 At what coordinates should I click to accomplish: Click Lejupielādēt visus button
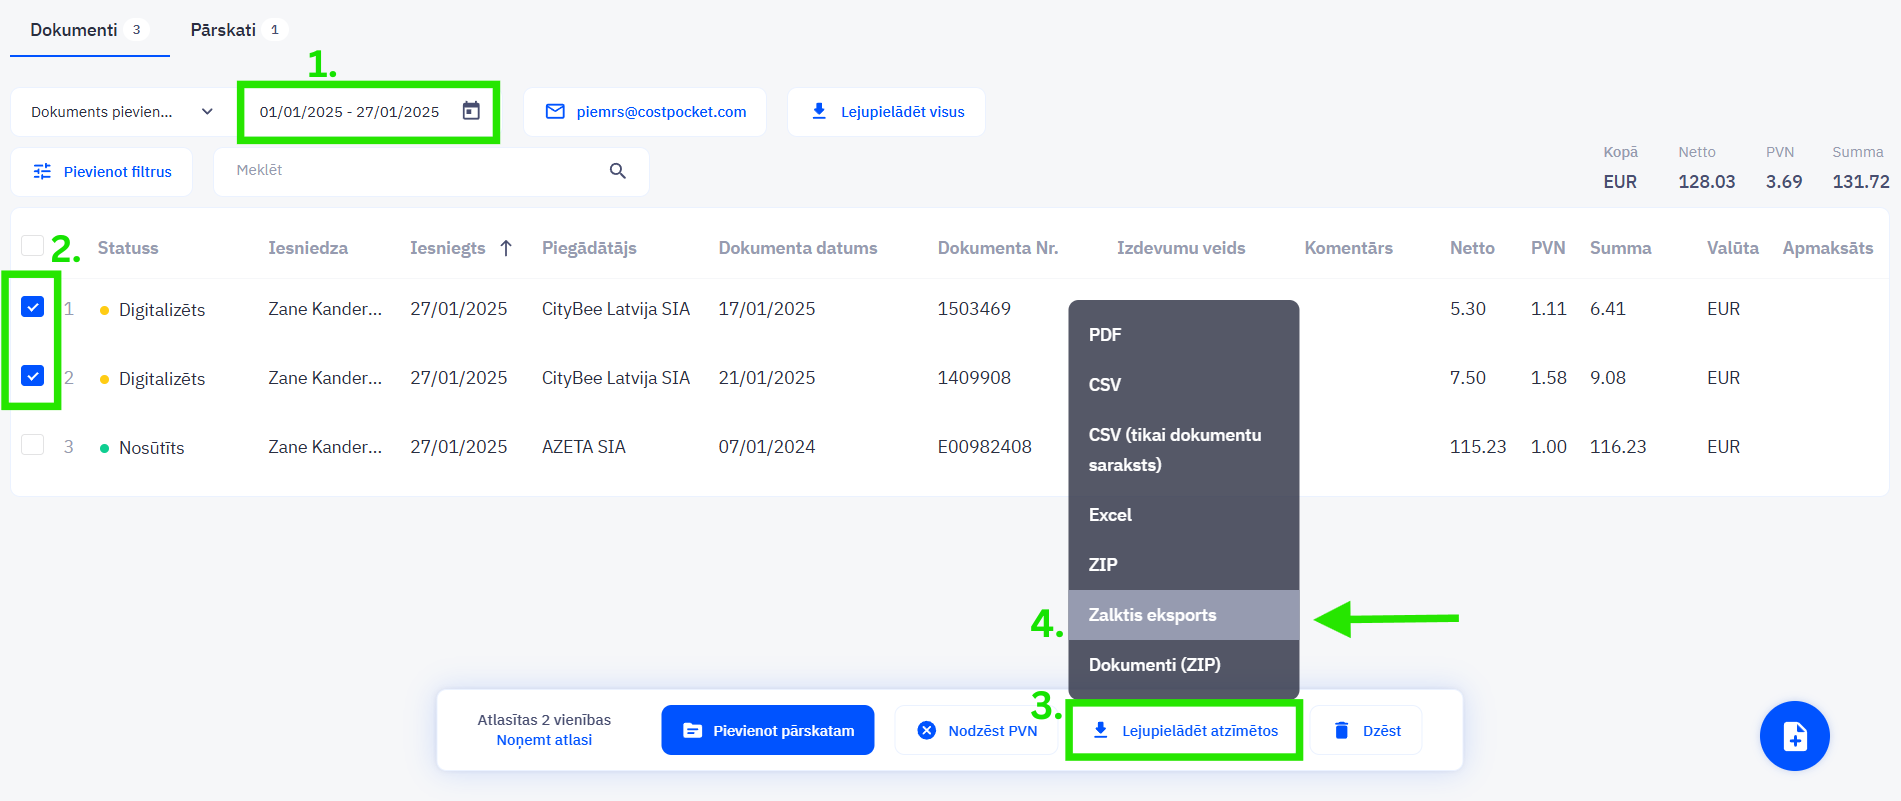[x=886, y=112]
